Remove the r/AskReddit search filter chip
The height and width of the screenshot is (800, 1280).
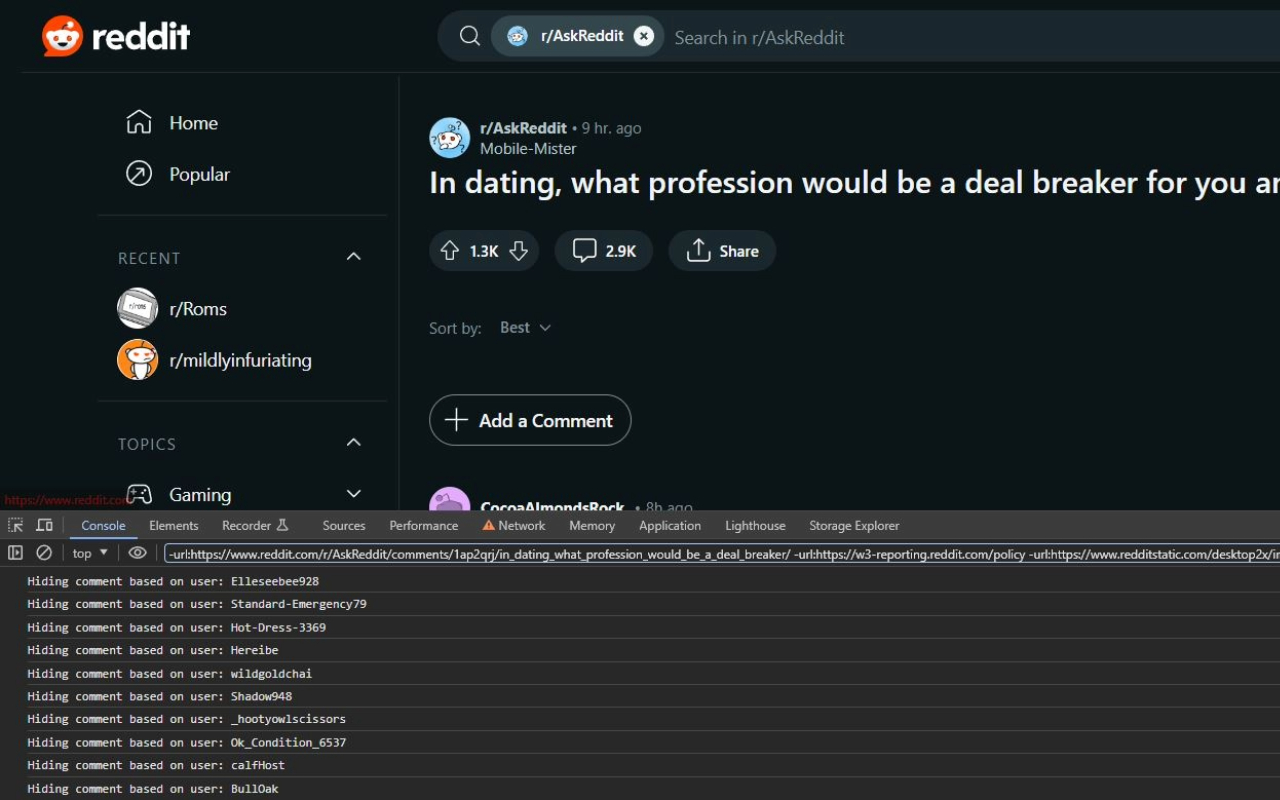tap(644, 36)
